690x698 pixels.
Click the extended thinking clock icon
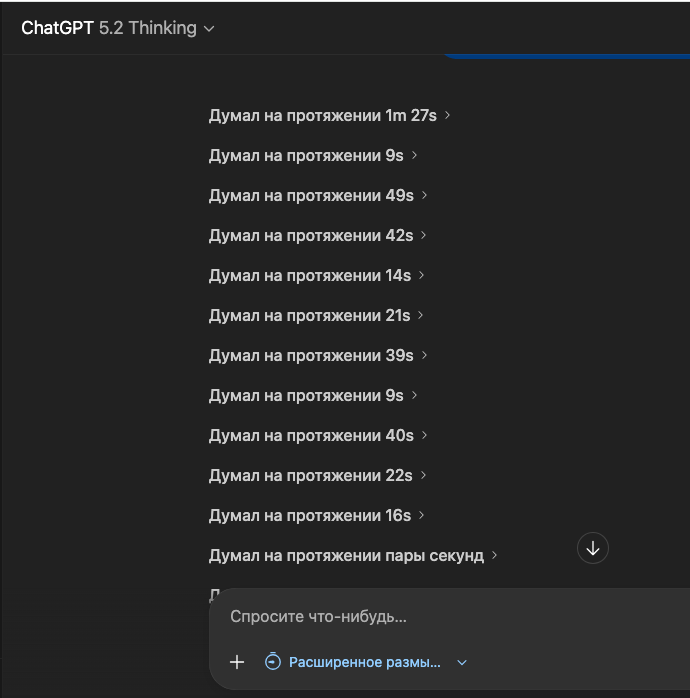coord(273,662)
